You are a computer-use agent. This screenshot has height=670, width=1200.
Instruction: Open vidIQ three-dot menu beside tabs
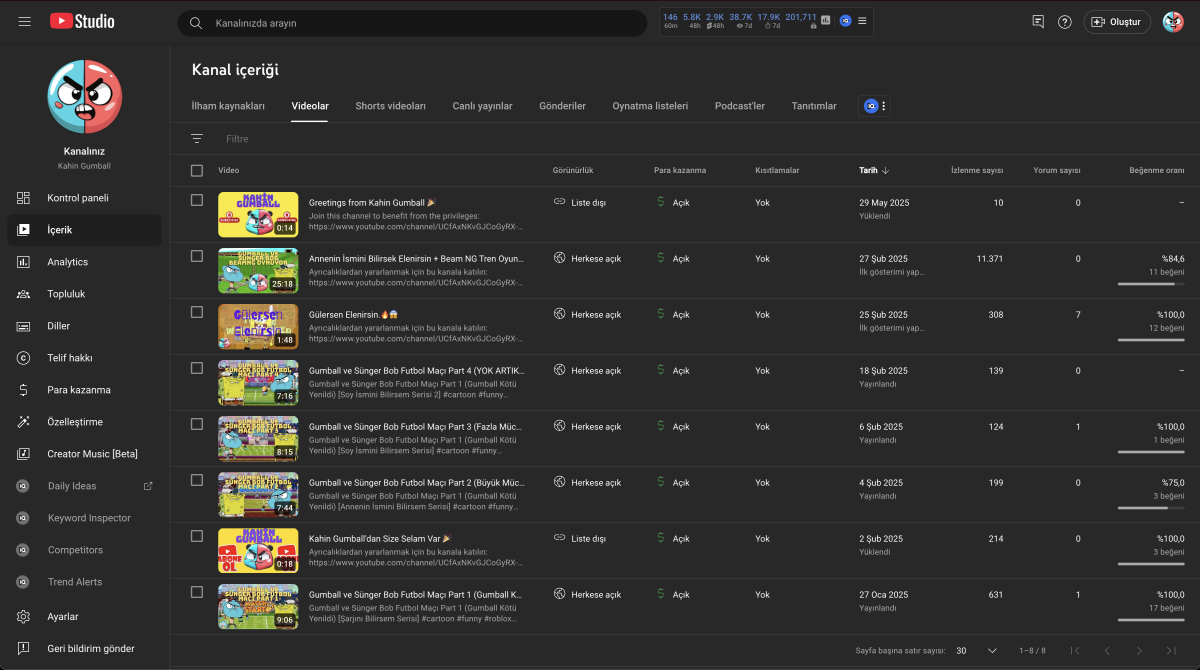(883, 106)
